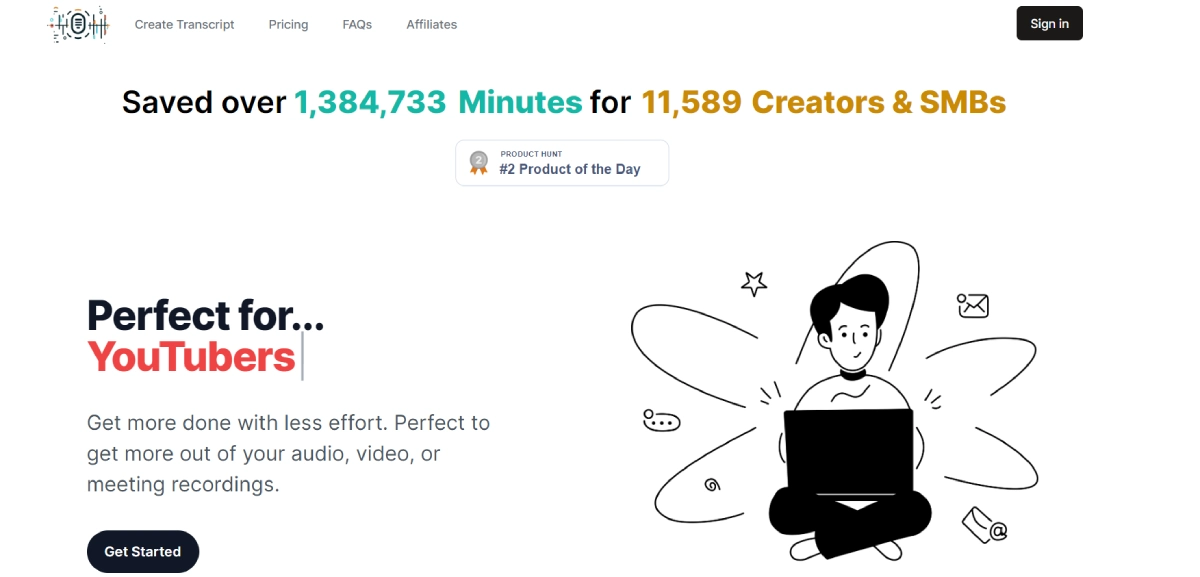1200x577 pixels.
Task: Click the Perfect for... heading
Action: pyautogui.click(x=205, y=316)
